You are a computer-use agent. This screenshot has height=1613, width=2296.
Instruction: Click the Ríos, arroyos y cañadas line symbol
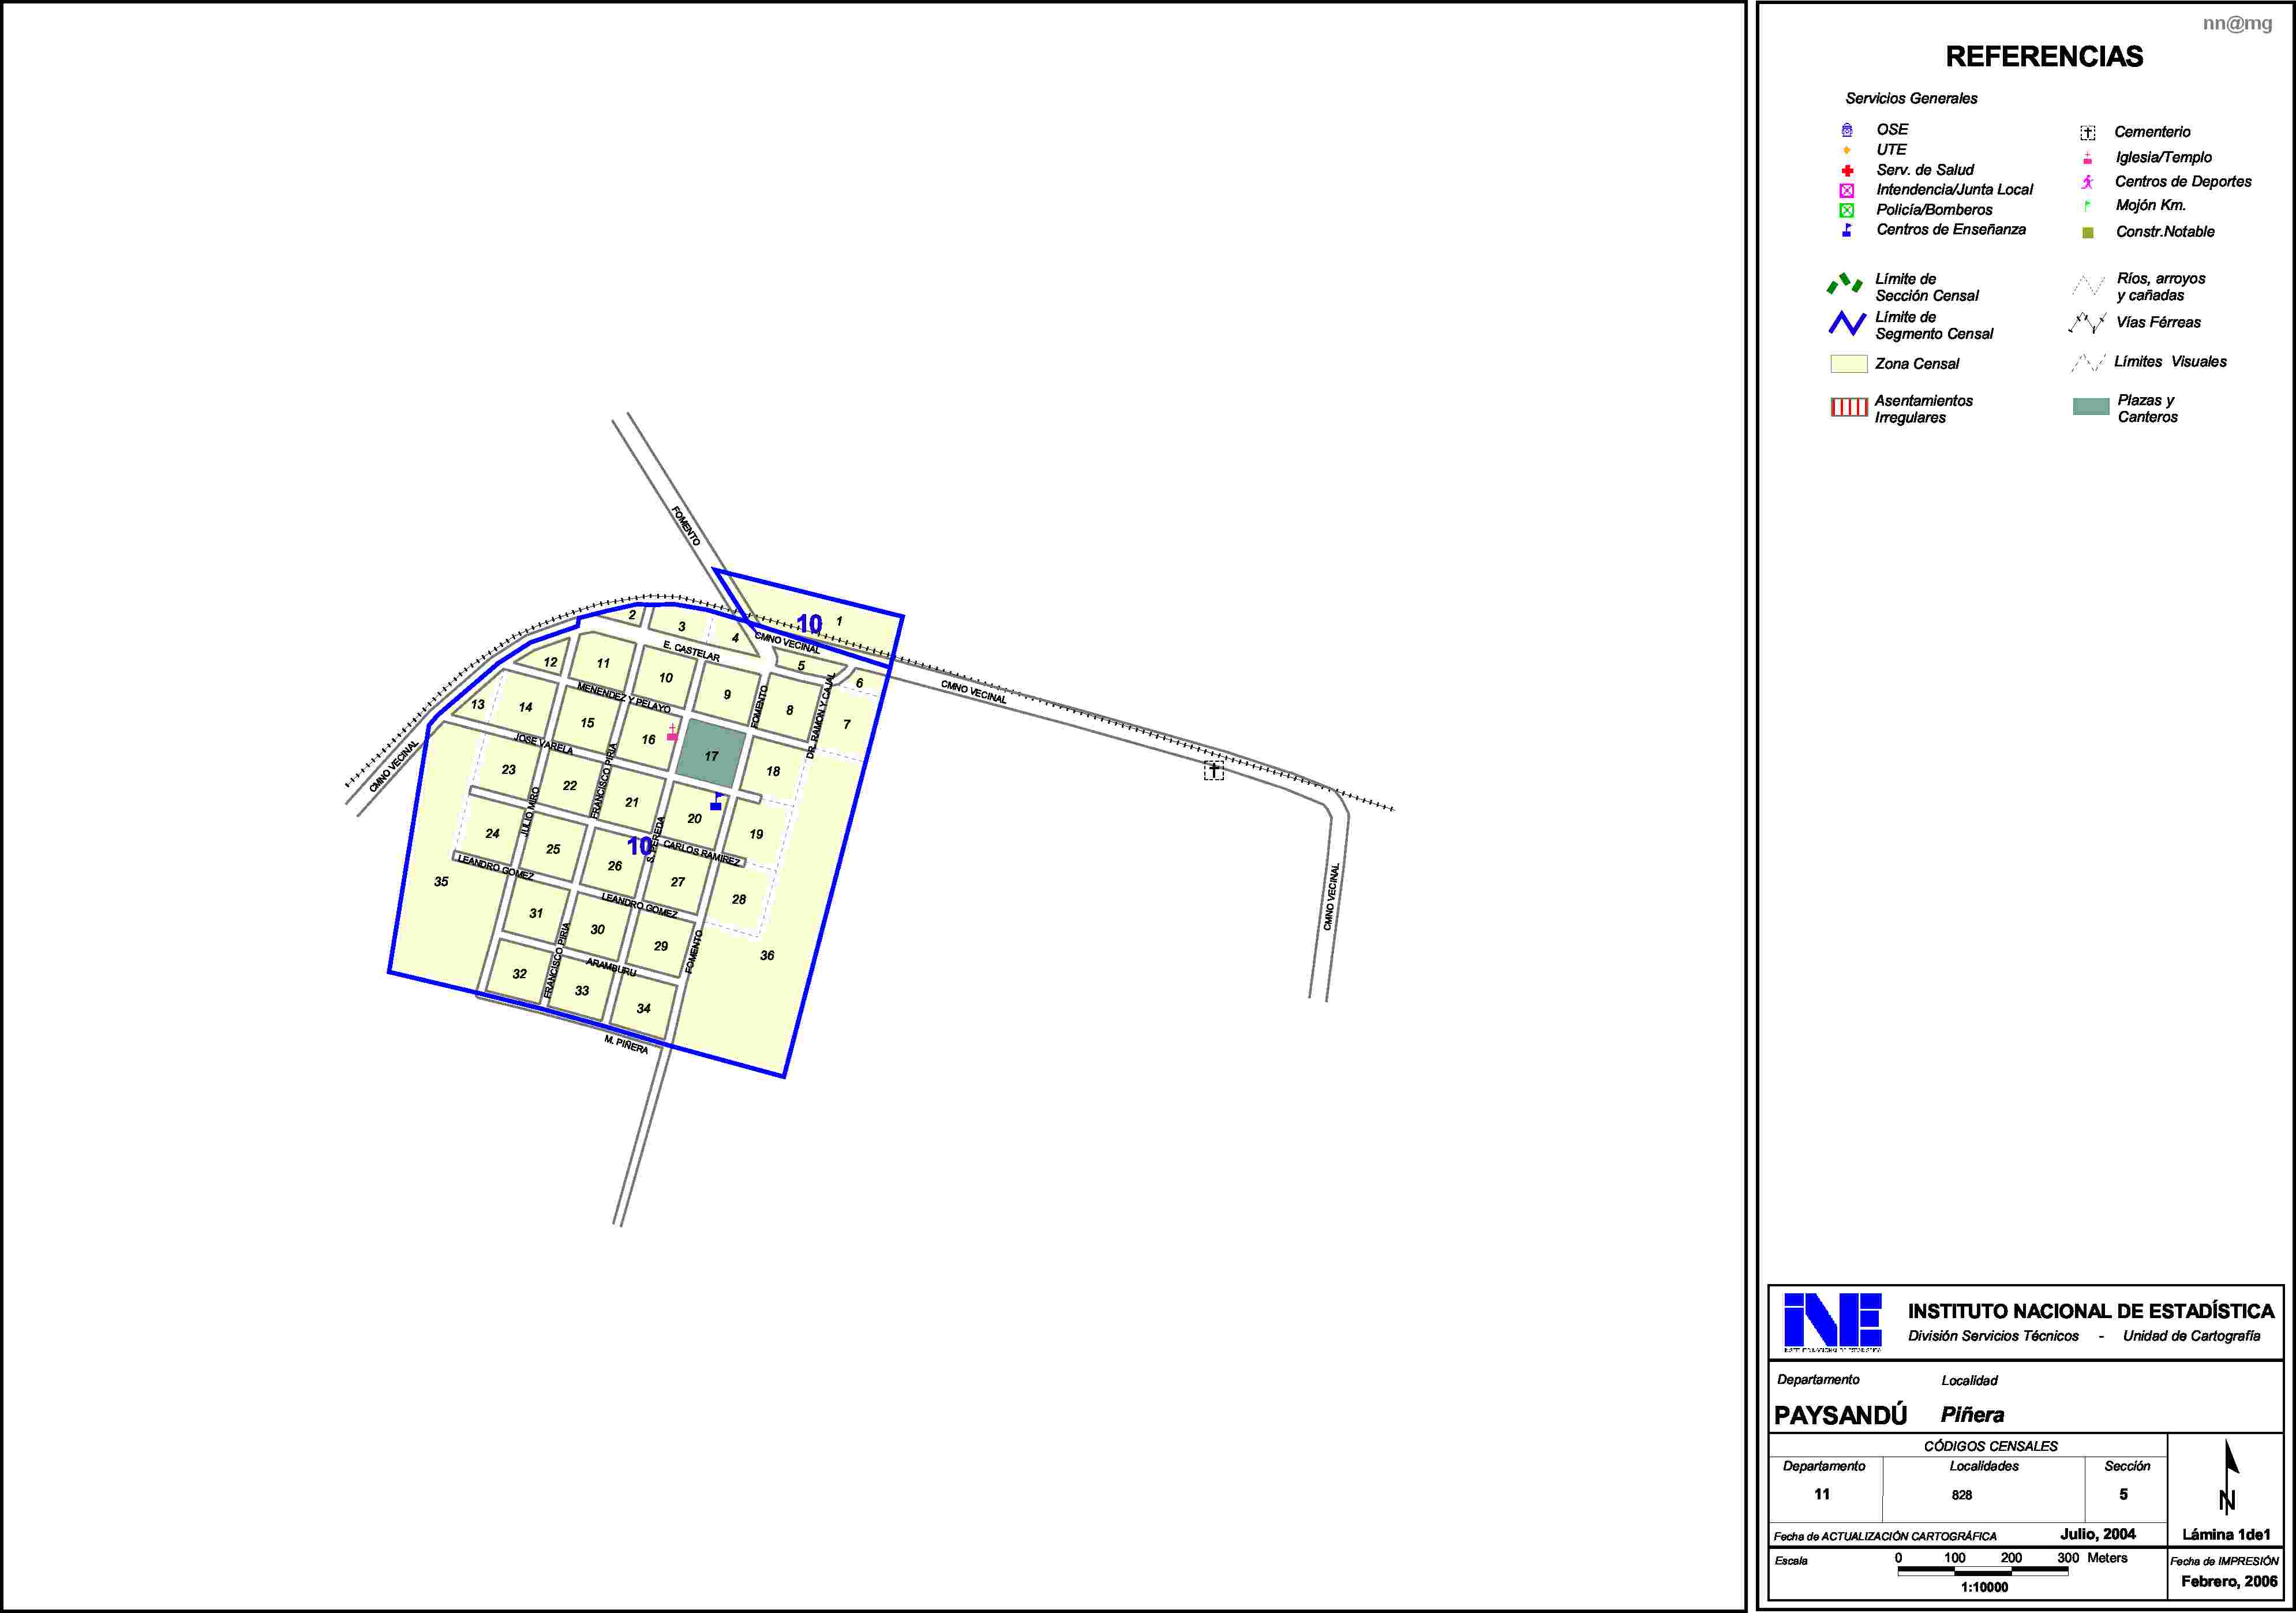2088,286
